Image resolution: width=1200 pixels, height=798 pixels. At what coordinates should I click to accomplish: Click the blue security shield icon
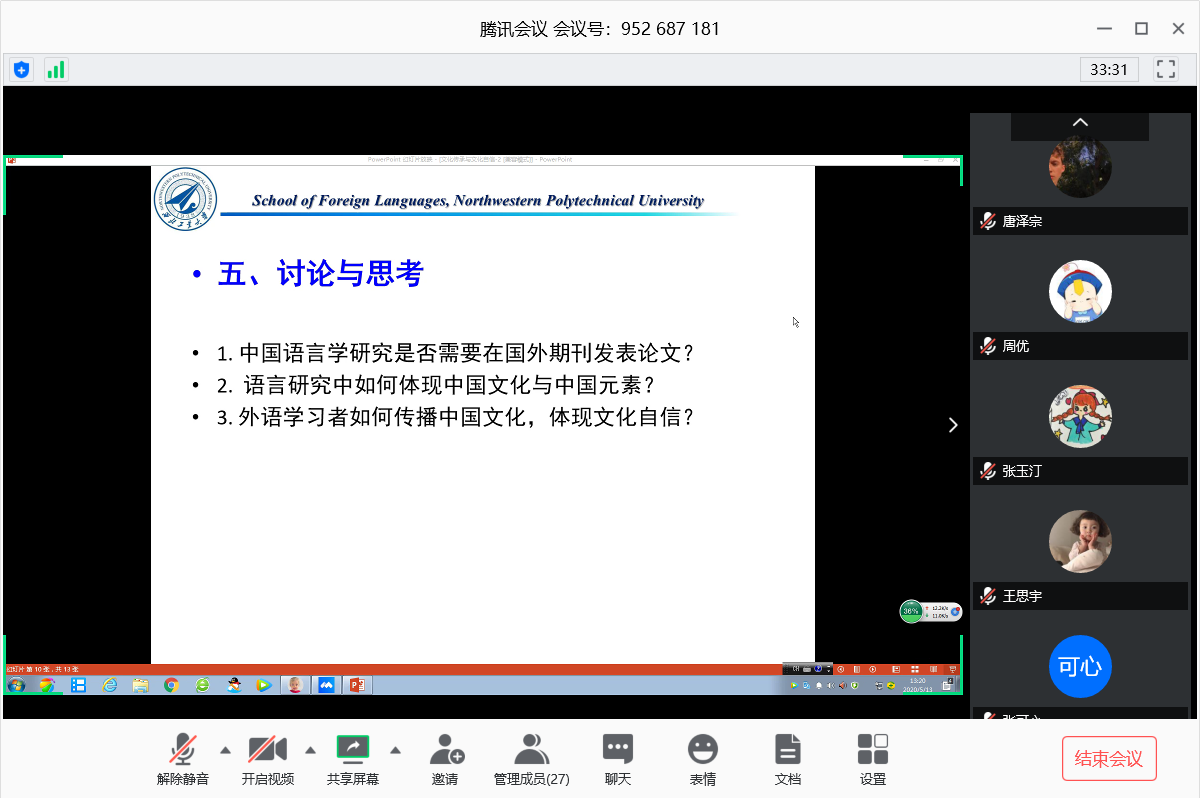point(21,70)
